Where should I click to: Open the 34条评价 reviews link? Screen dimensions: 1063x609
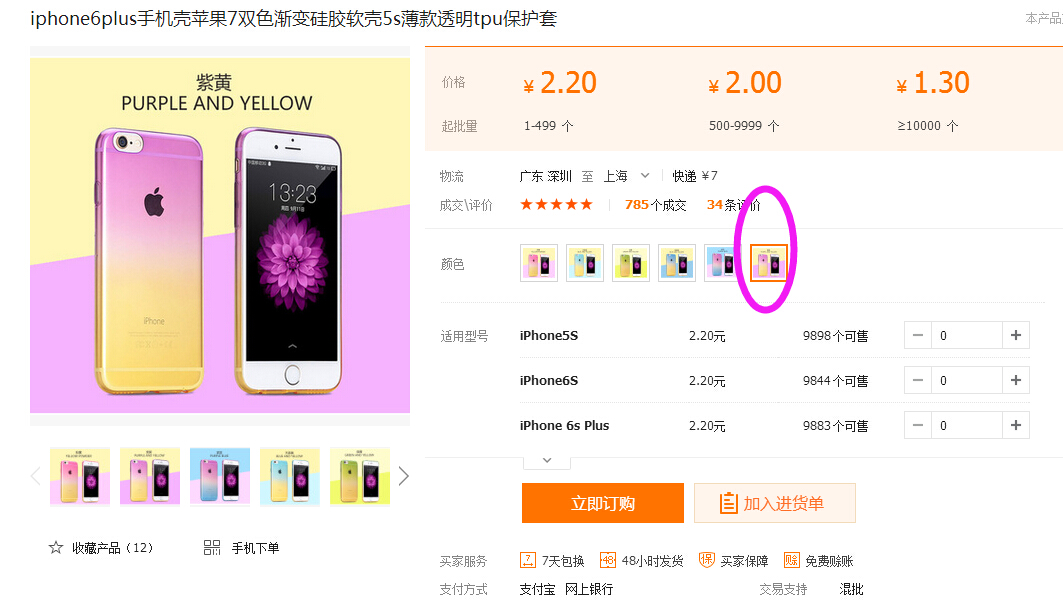tap(734, 205)
